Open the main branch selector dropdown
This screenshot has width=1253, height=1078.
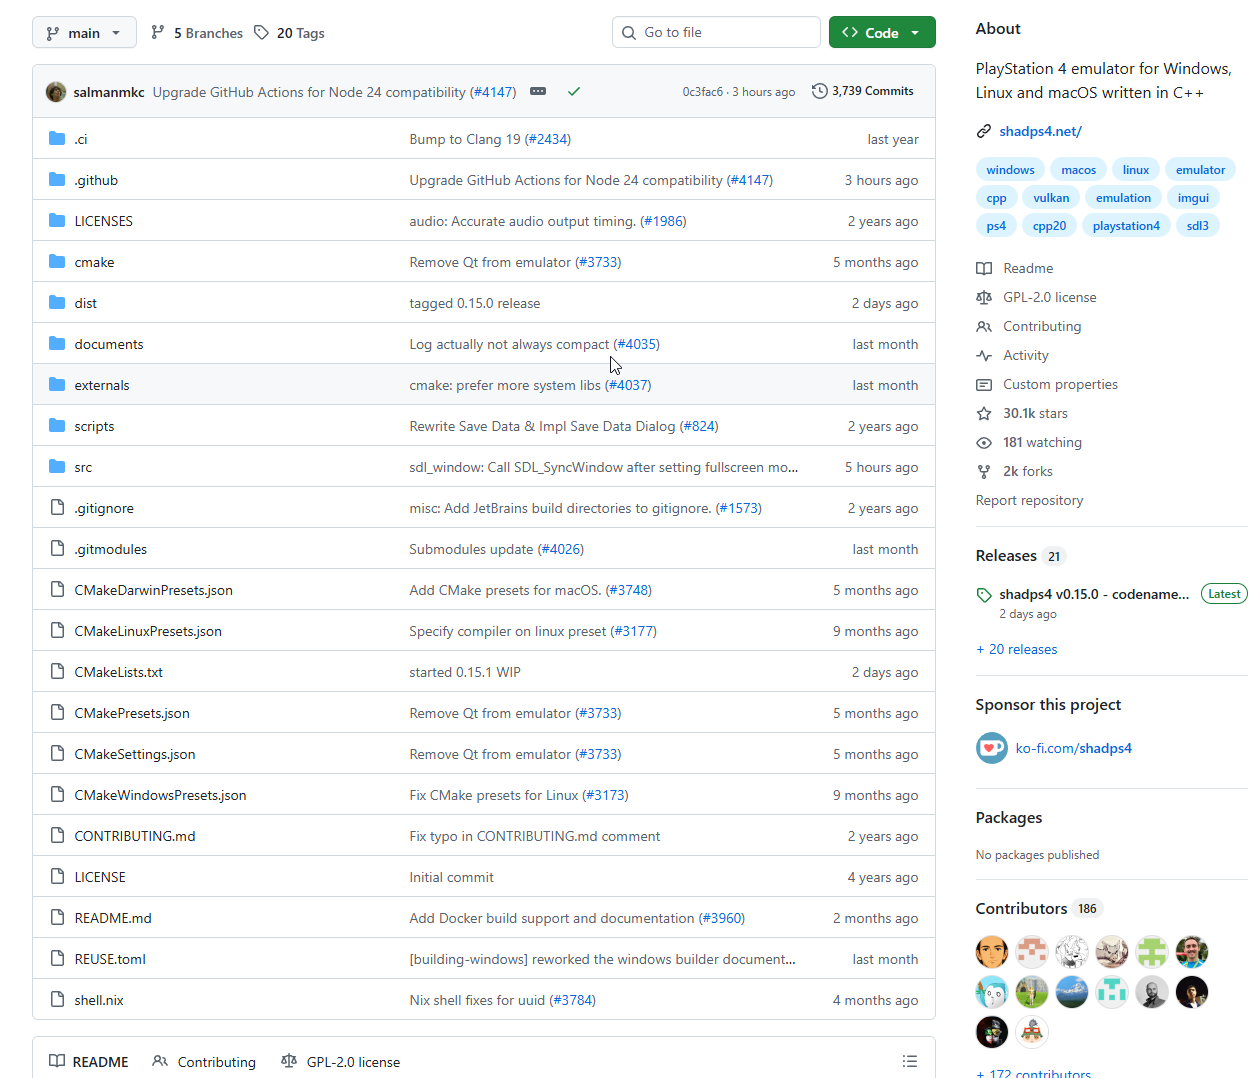pos(84,32)
